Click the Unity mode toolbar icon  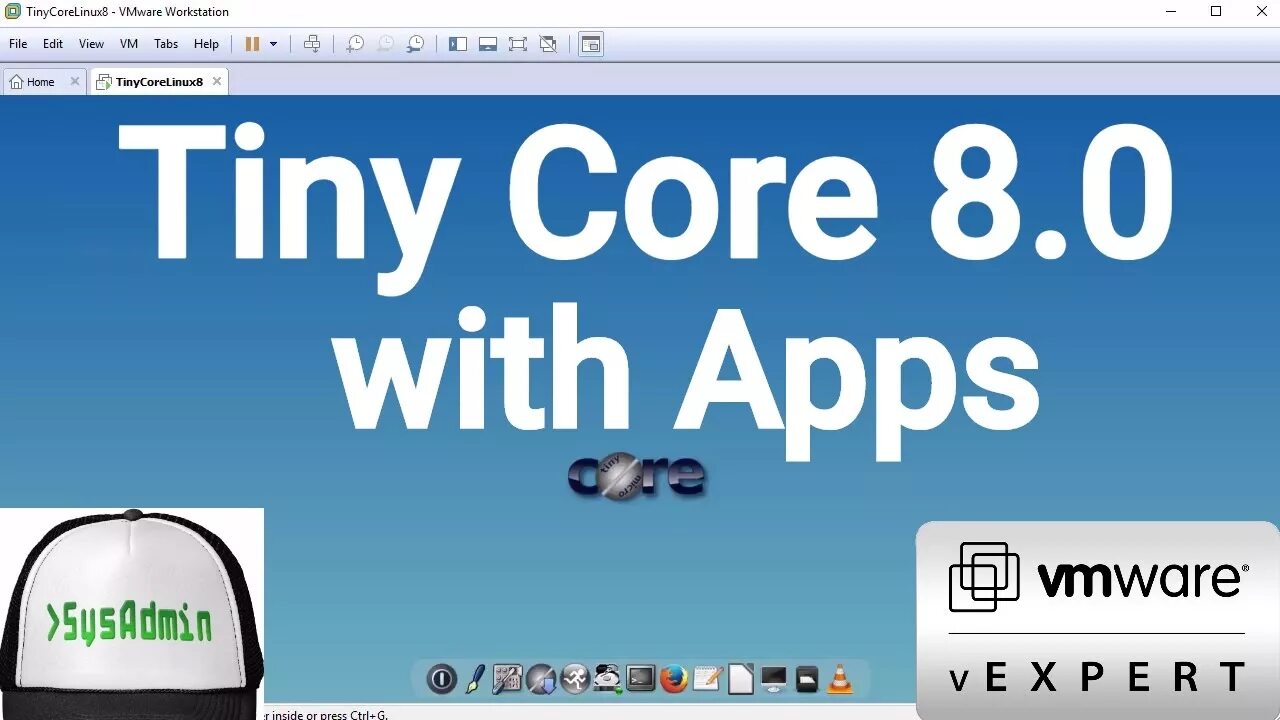coord(548,44)
